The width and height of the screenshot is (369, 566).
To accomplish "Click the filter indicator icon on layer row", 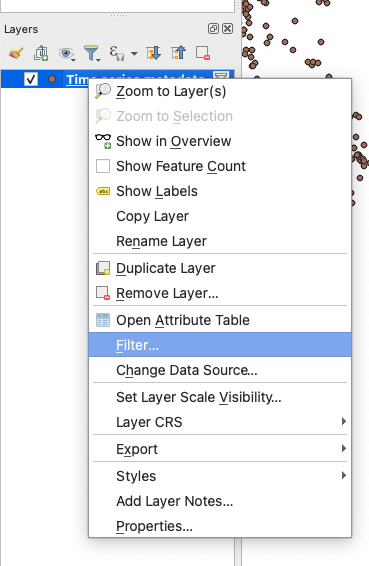I will pyautogui.click(x=221, y=75).
